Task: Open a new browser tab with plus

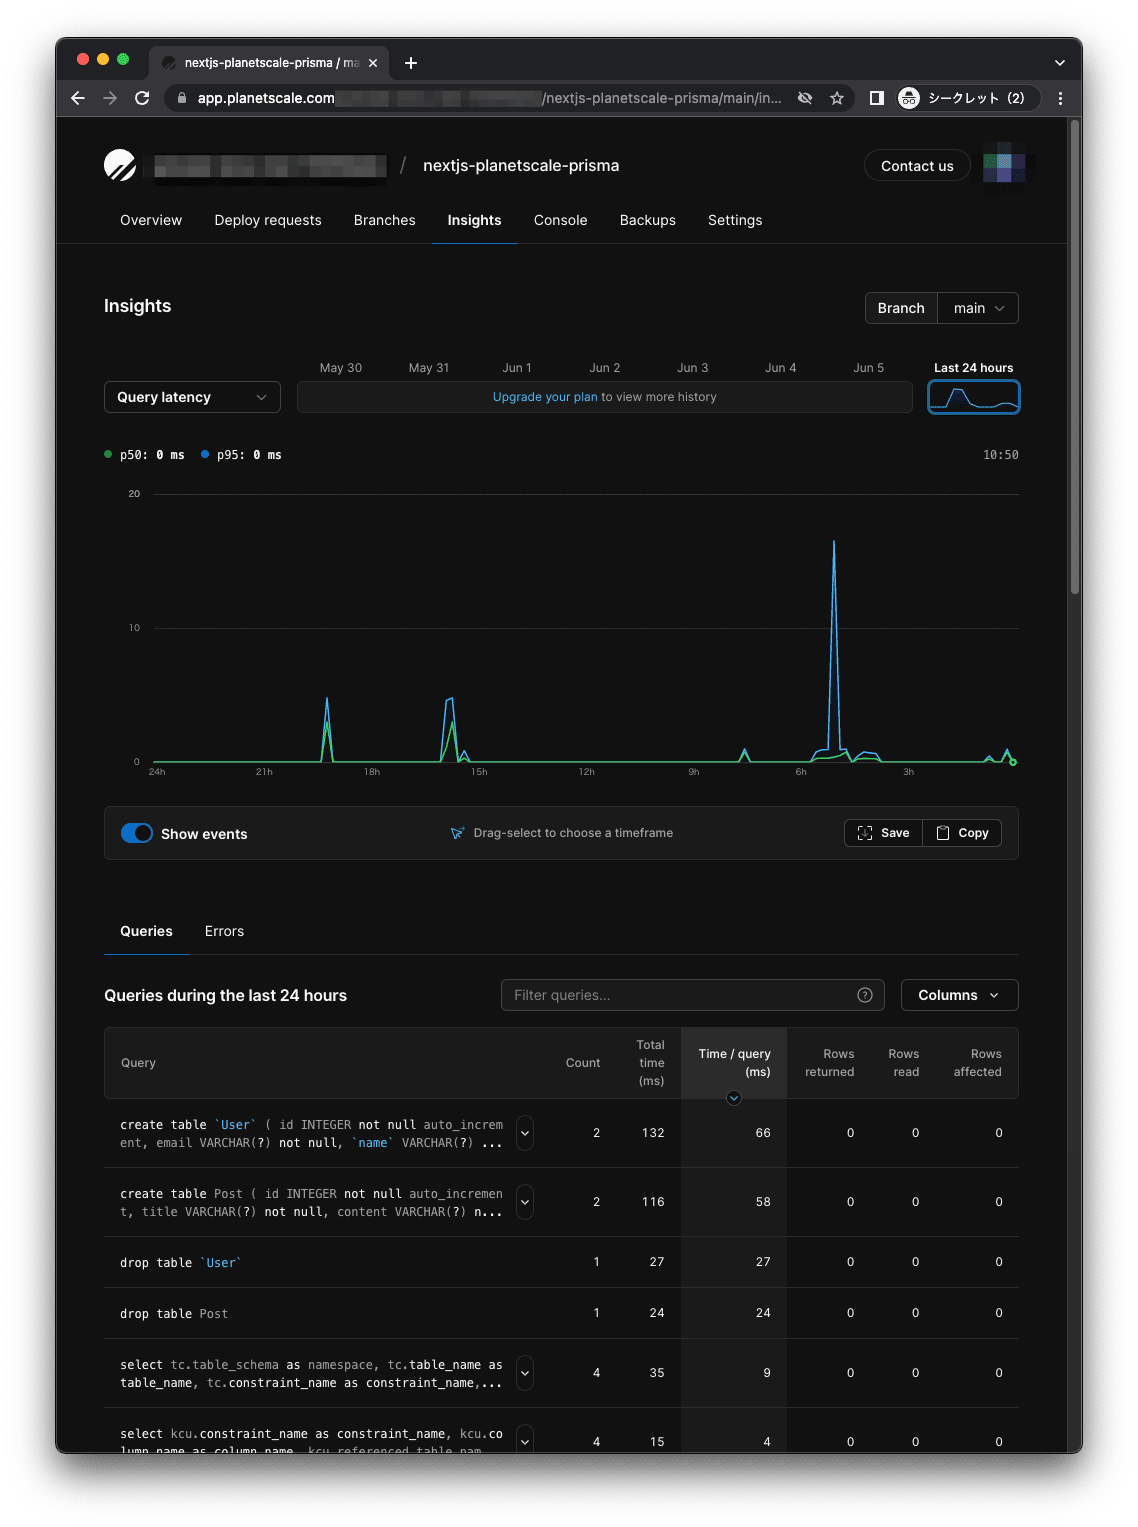Action: coord(411,63)
